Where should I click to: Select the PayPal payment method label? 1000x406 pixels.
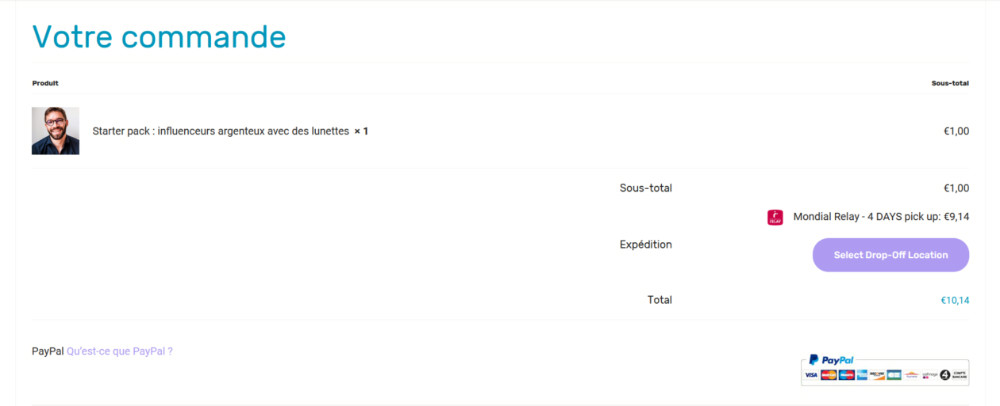click(48, 351)
